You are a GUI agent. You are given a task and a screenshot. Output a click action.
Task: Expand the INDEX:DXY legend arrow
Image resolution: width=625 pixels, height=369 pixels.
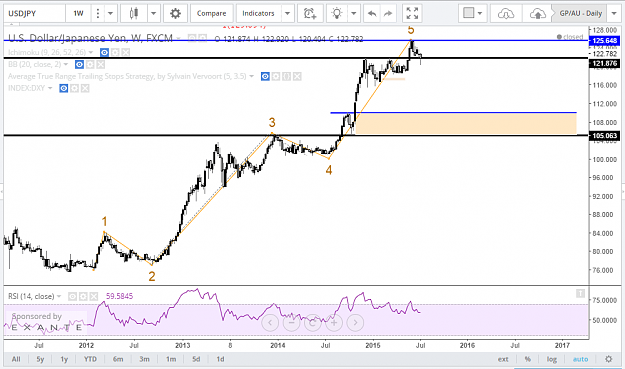click(x=50, y=88)
